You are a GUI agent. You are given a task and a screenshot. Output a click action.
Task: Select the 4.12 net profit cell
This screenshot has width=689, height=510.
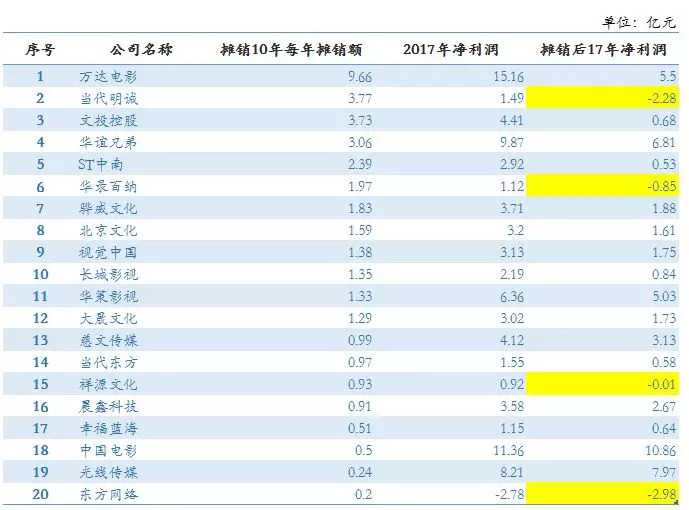(512, 340)
